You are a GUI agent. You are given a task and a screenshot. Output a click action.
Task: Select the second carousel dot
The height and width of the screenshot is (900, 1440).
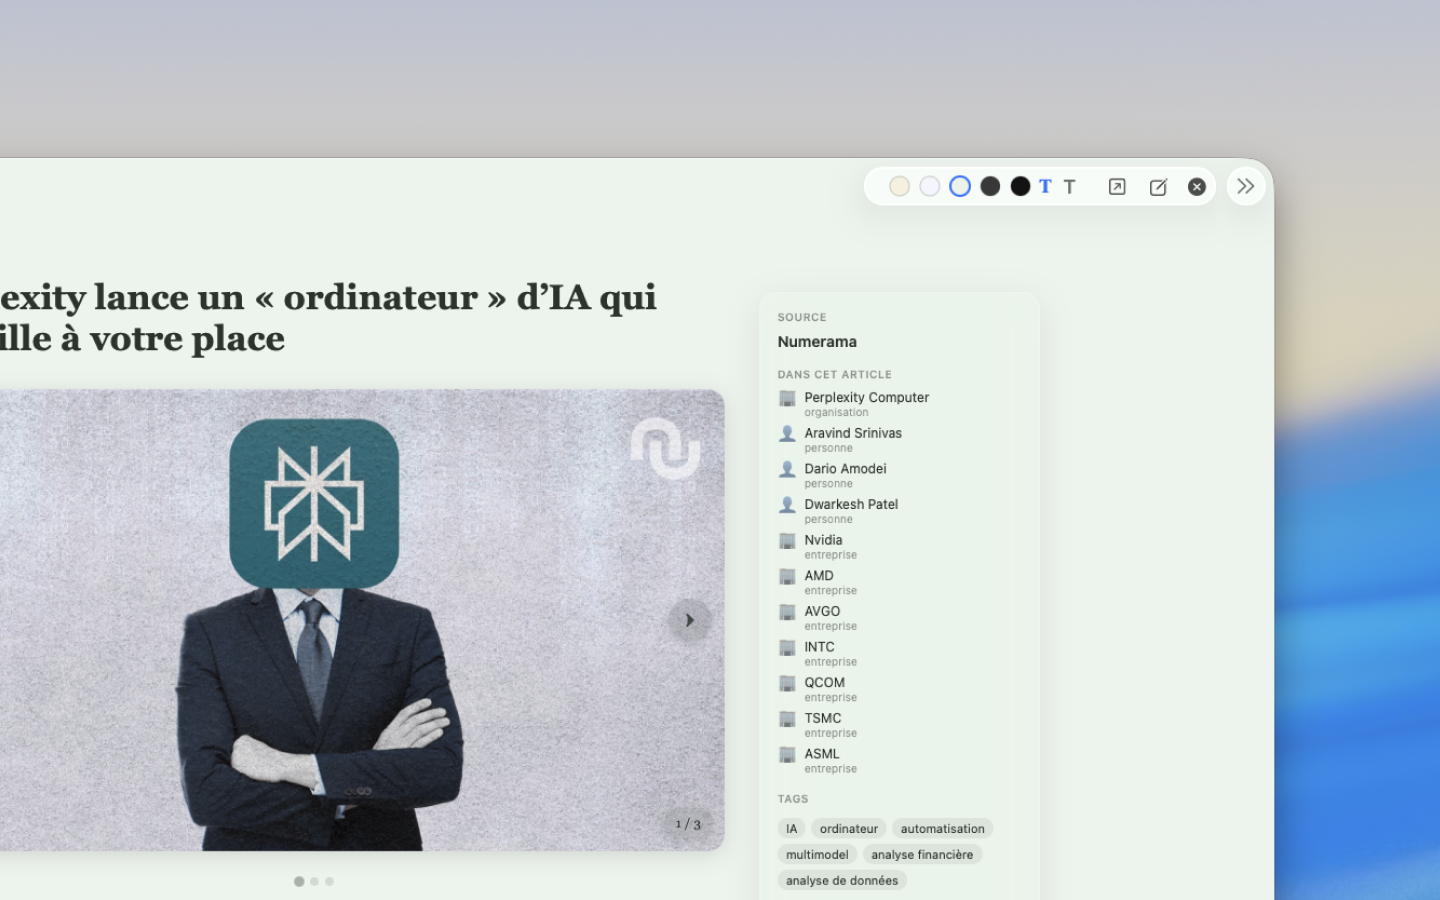click(x=314, y=881)
